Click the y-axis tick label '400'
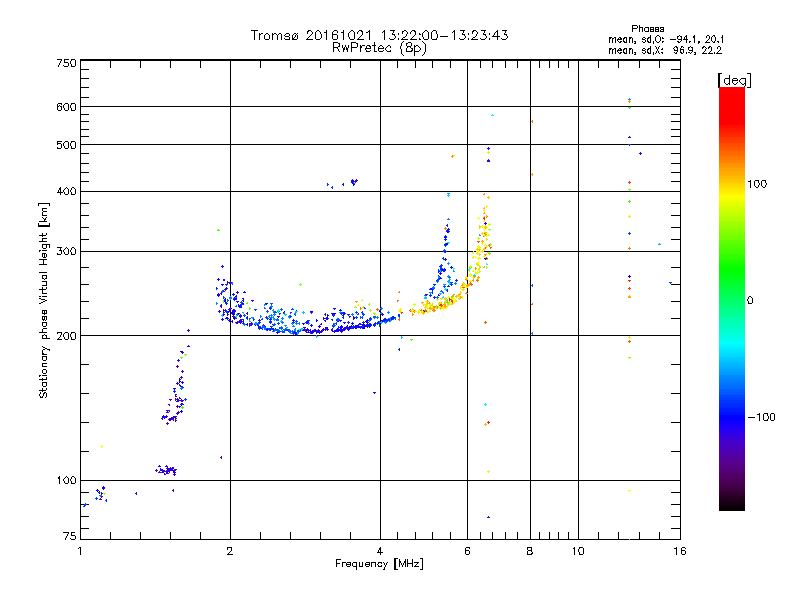The height and width of the screenshot is (600, 800). pyautogui.click(x=66, y=191)
